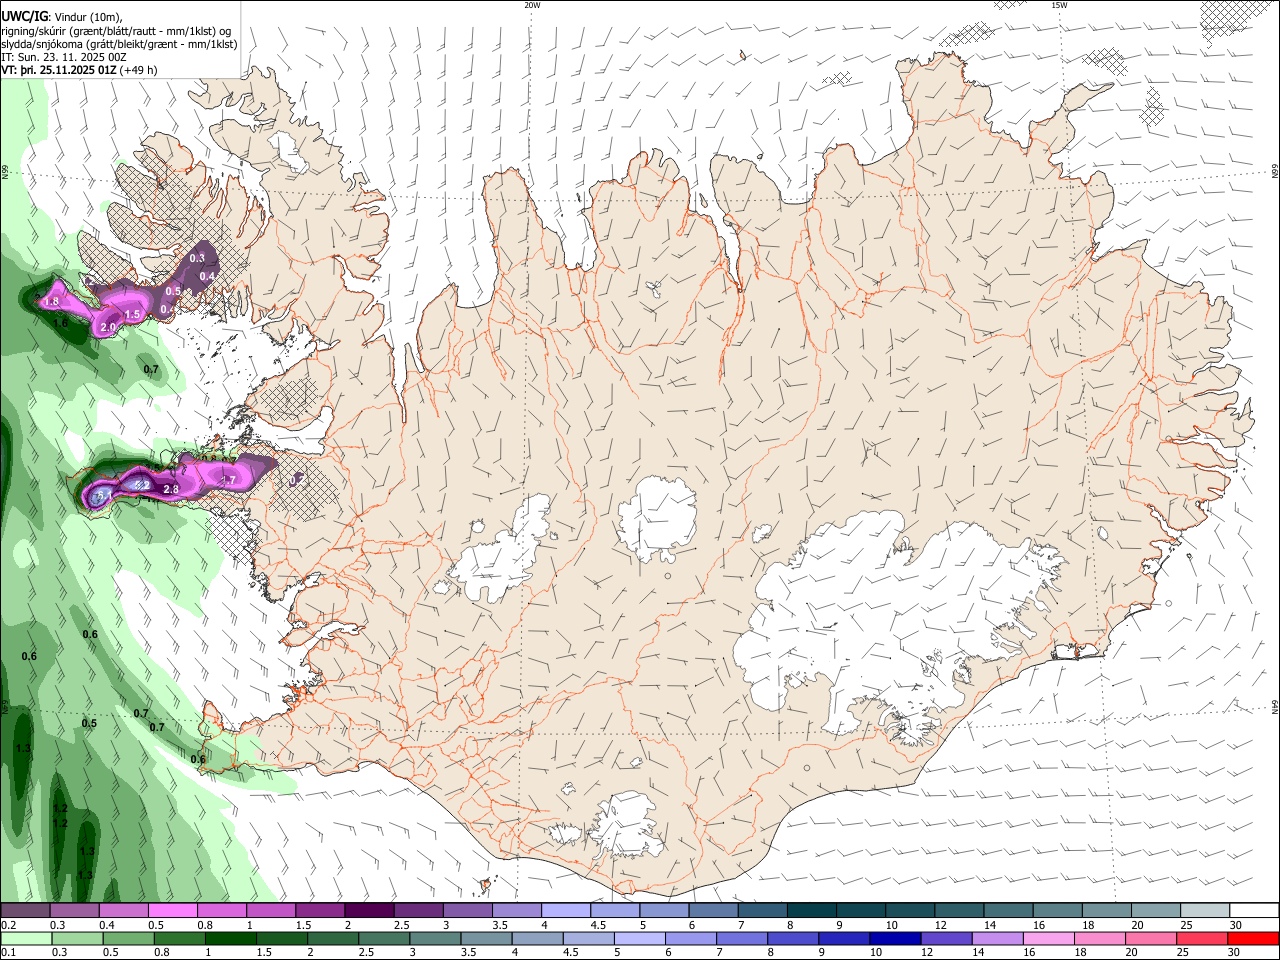
Task: Click the 15W longitude label
Action: point(1059,5)
